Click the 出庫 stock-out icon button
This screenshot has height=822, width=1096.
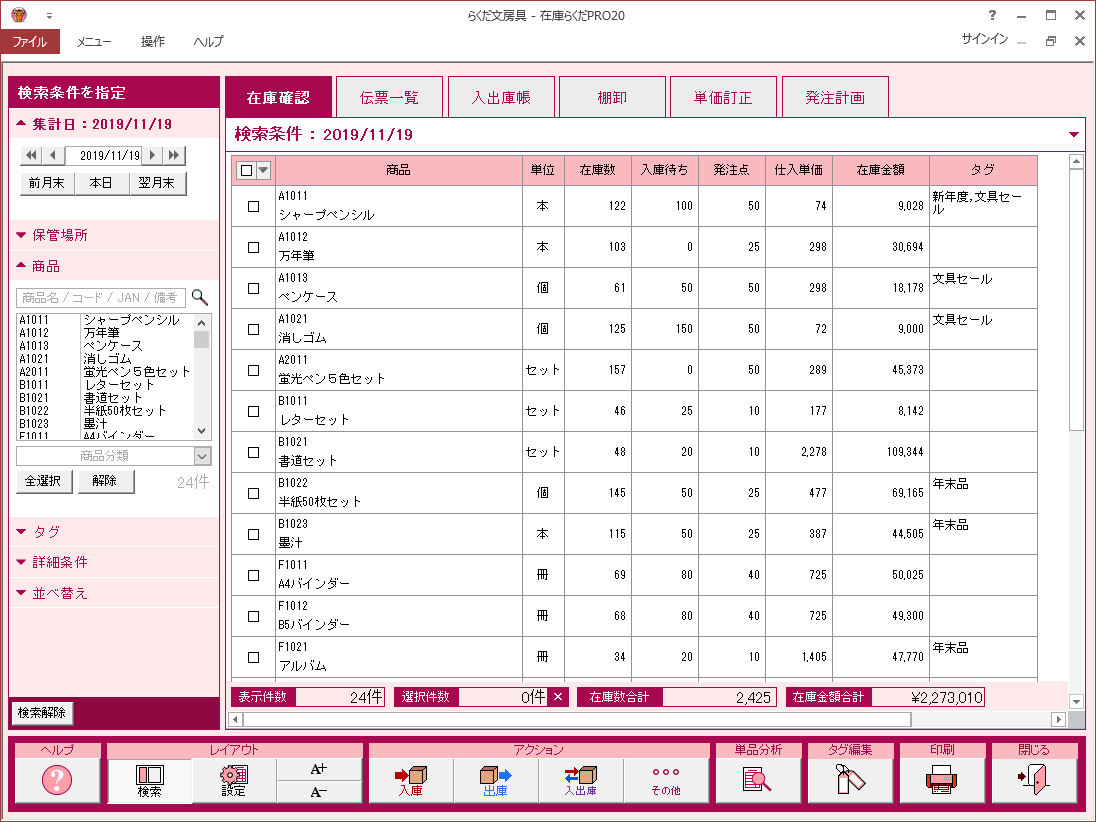coord(496,780)
